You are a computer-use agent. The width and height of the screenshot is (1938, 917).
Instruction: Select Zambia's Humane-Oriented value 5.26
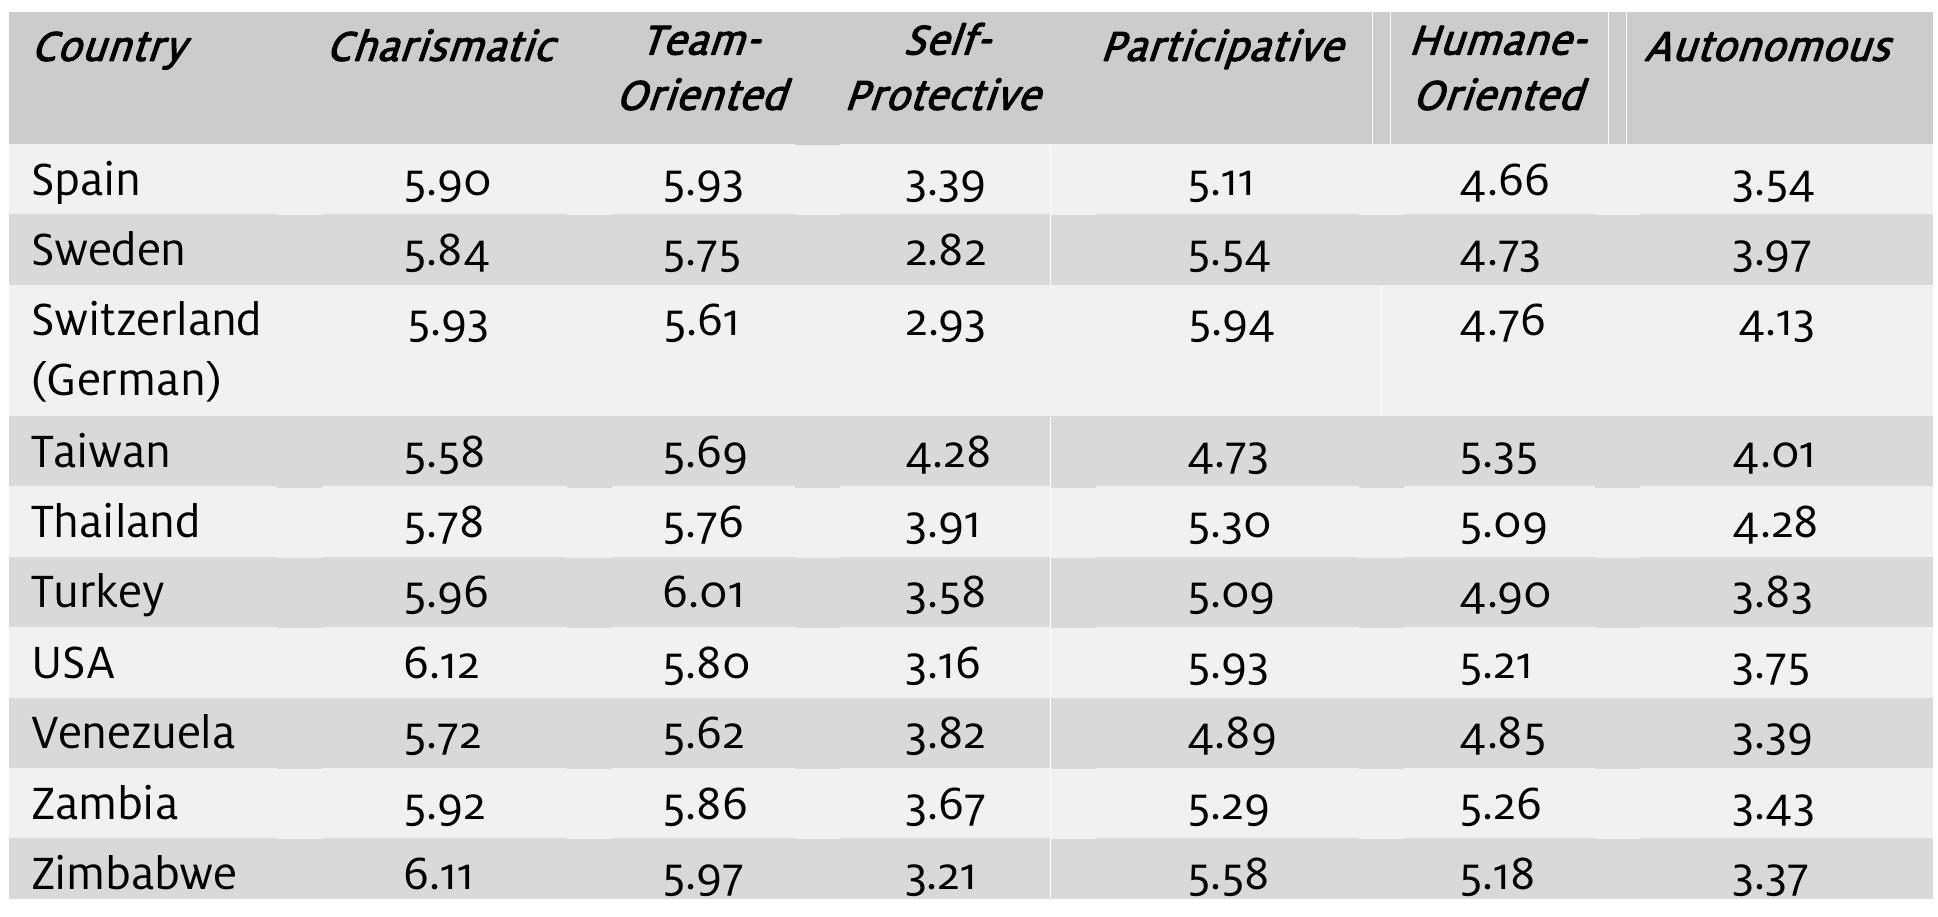click(x=1500, y=805)
